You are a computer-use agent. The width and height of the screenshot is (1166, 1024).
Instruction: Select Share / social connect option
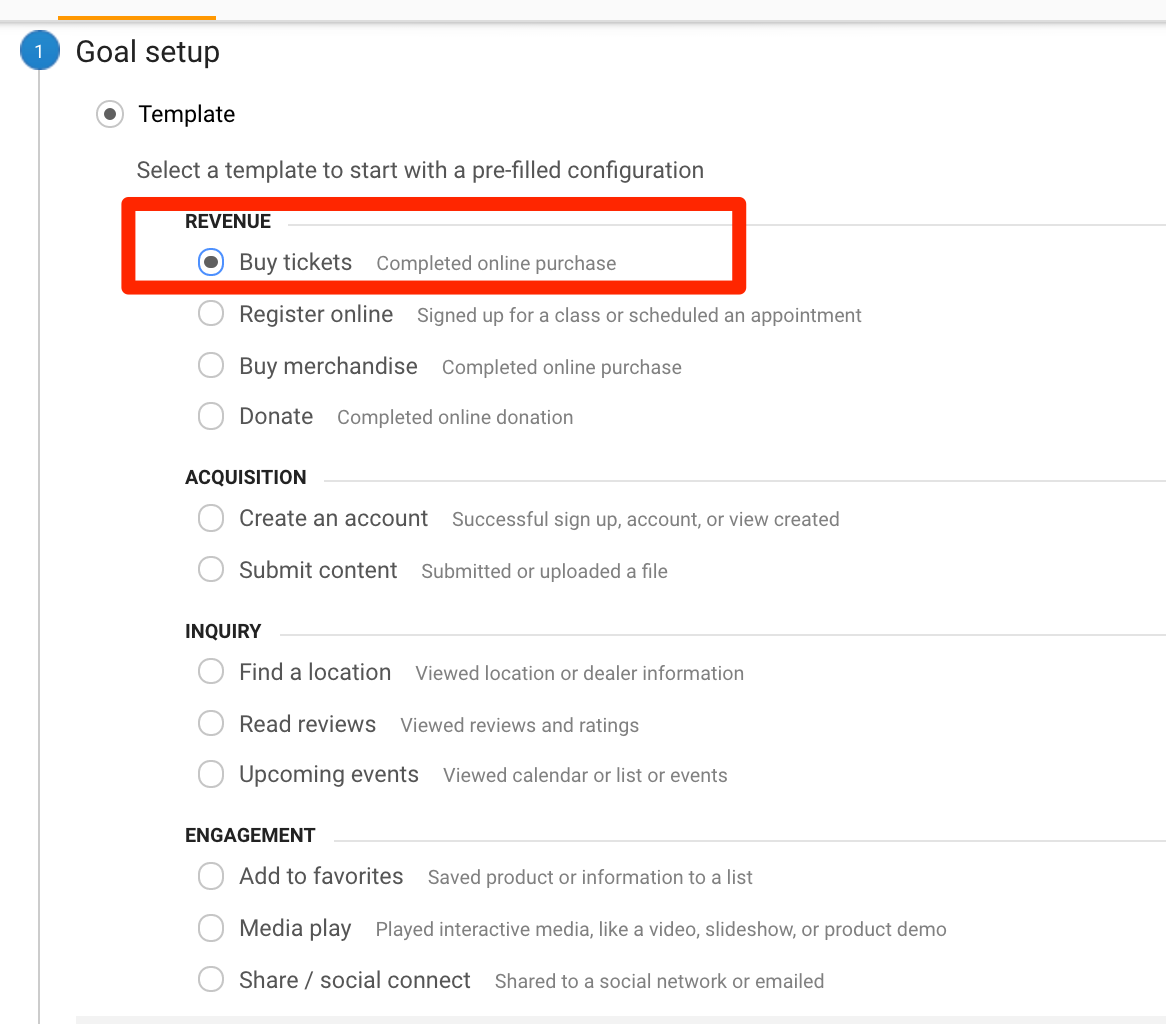click(x=211, y=979)
